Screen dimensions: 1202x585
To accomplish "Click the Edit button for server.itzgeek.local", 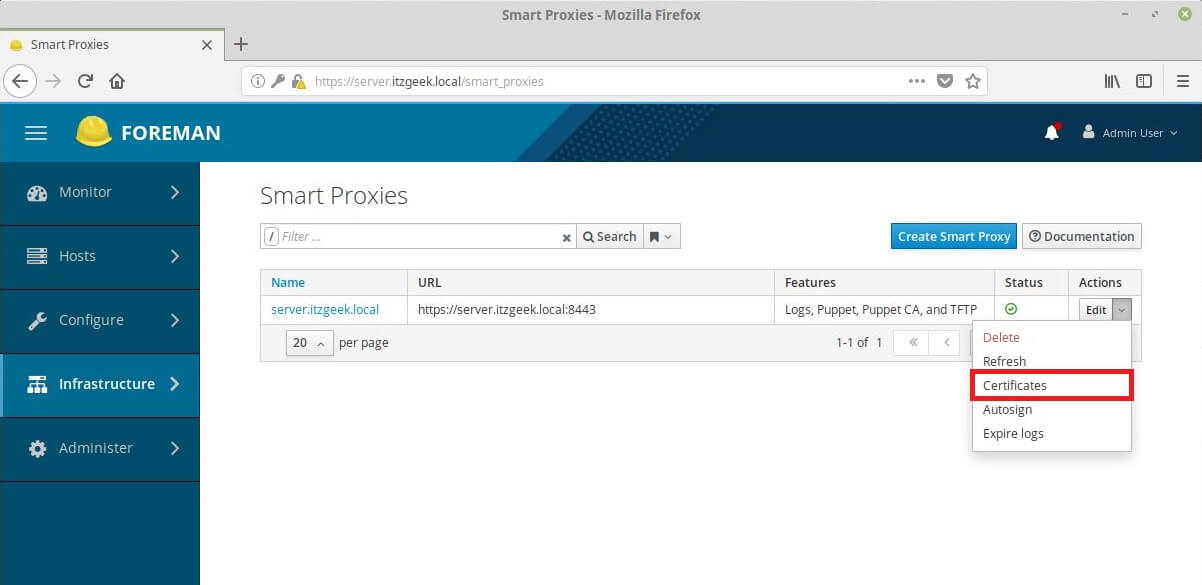I will [1096, 310].
